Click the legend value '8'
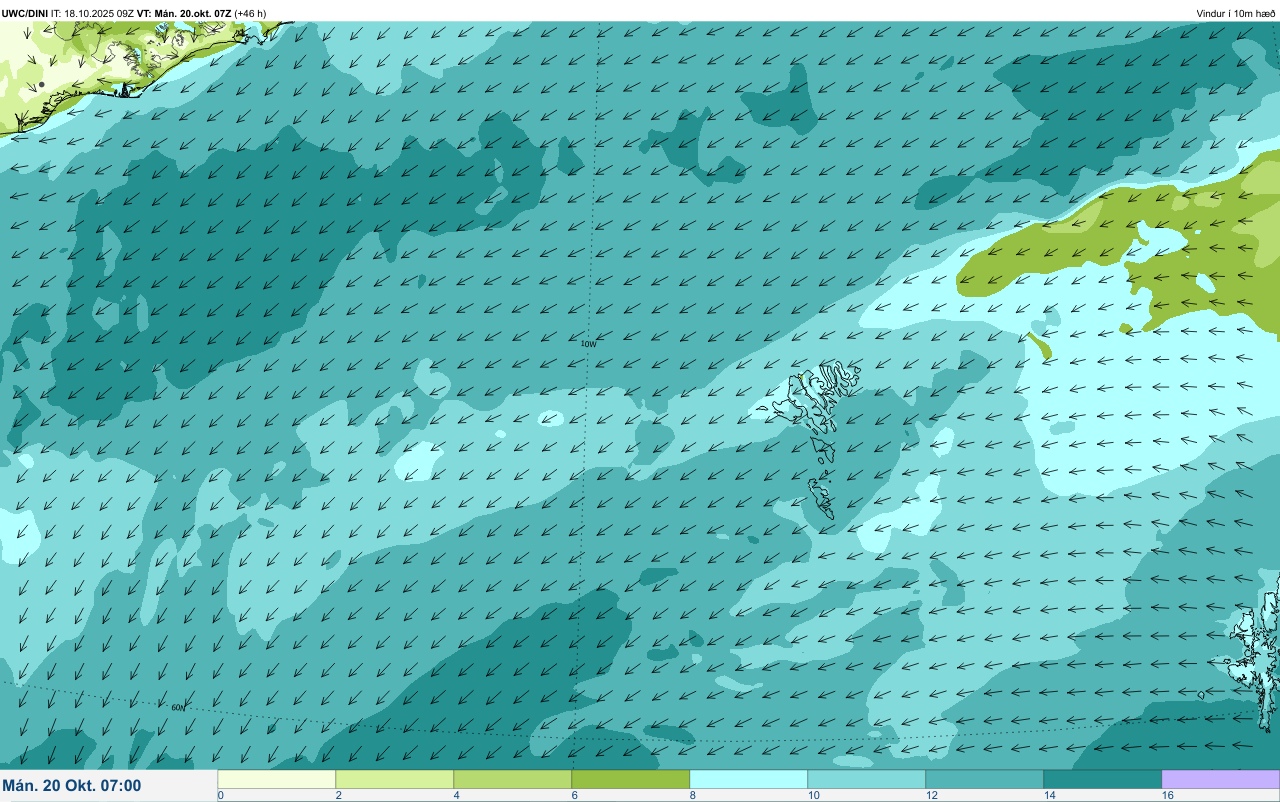1280x802 pixels. [692, 795]
